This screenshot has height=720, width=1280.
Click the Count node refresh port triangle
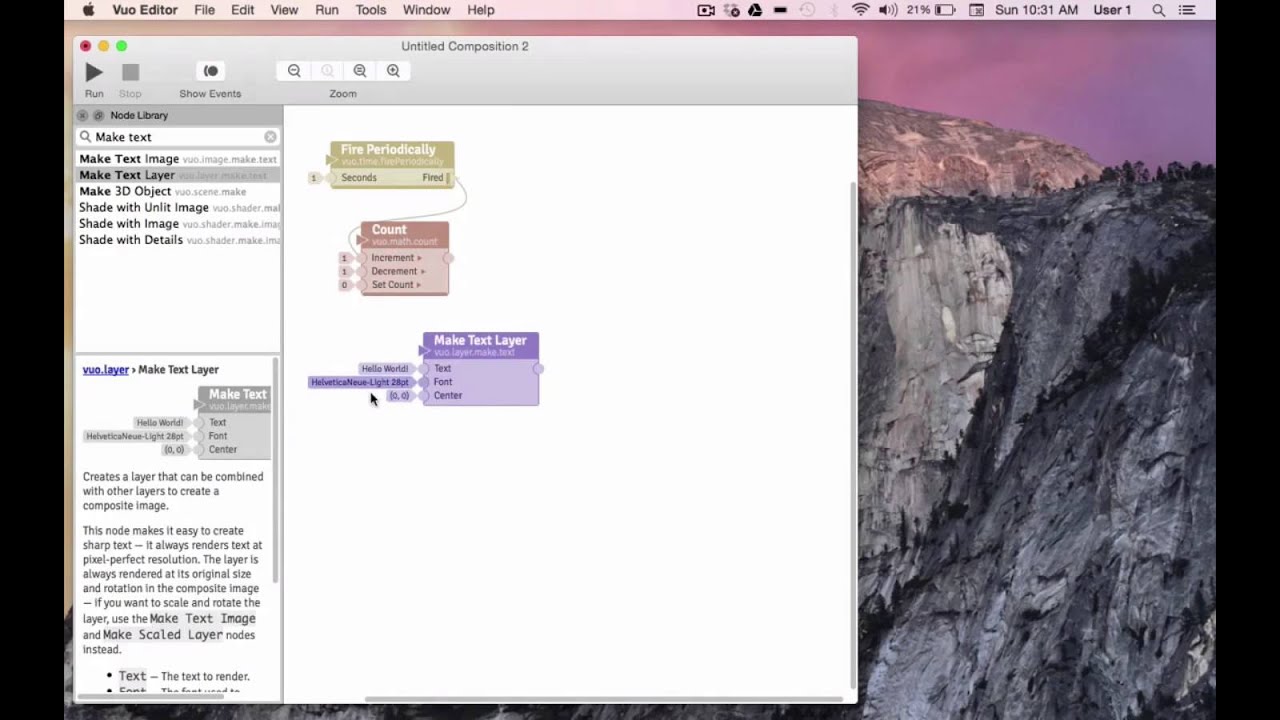point(362,240)
